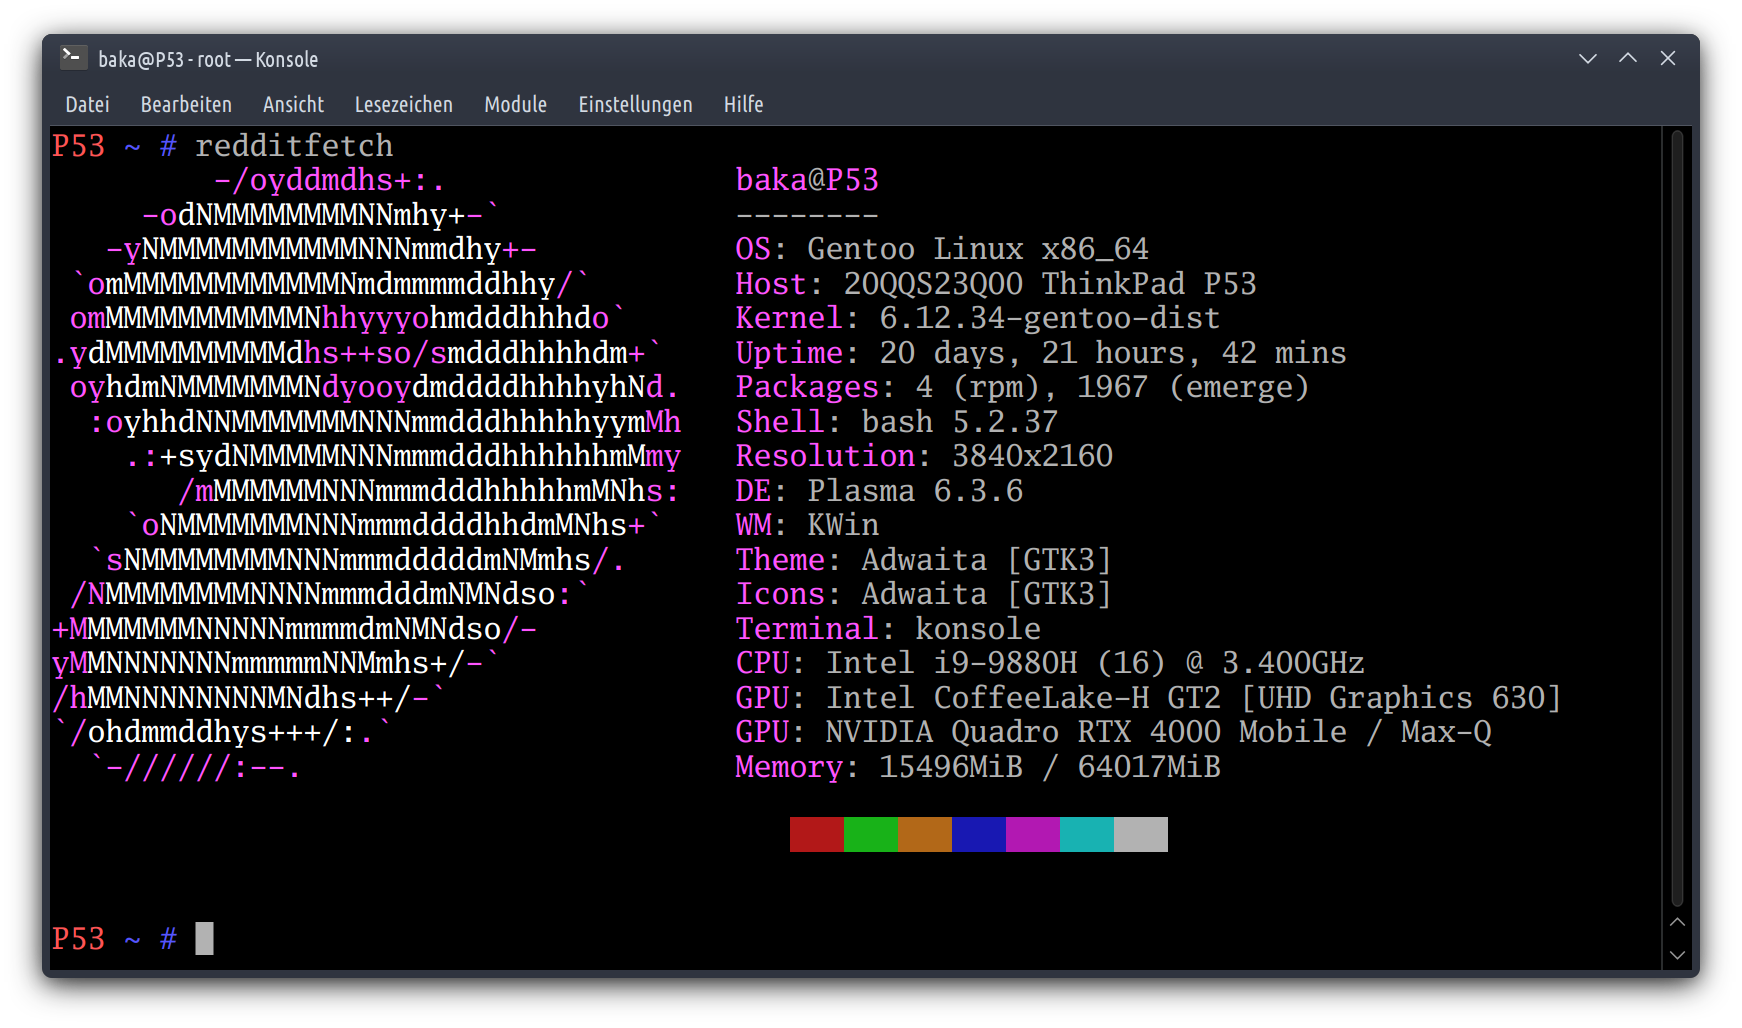Screen dimensions: 1742x1028
Task: Click the orange-brown color block
Action: [924, 834]
